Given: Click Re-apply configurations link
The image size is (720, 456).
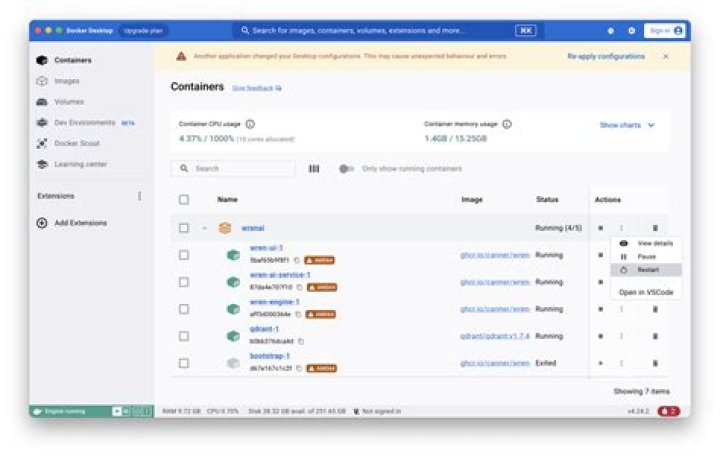Looking at the screenshot, I should pos(606,56).
